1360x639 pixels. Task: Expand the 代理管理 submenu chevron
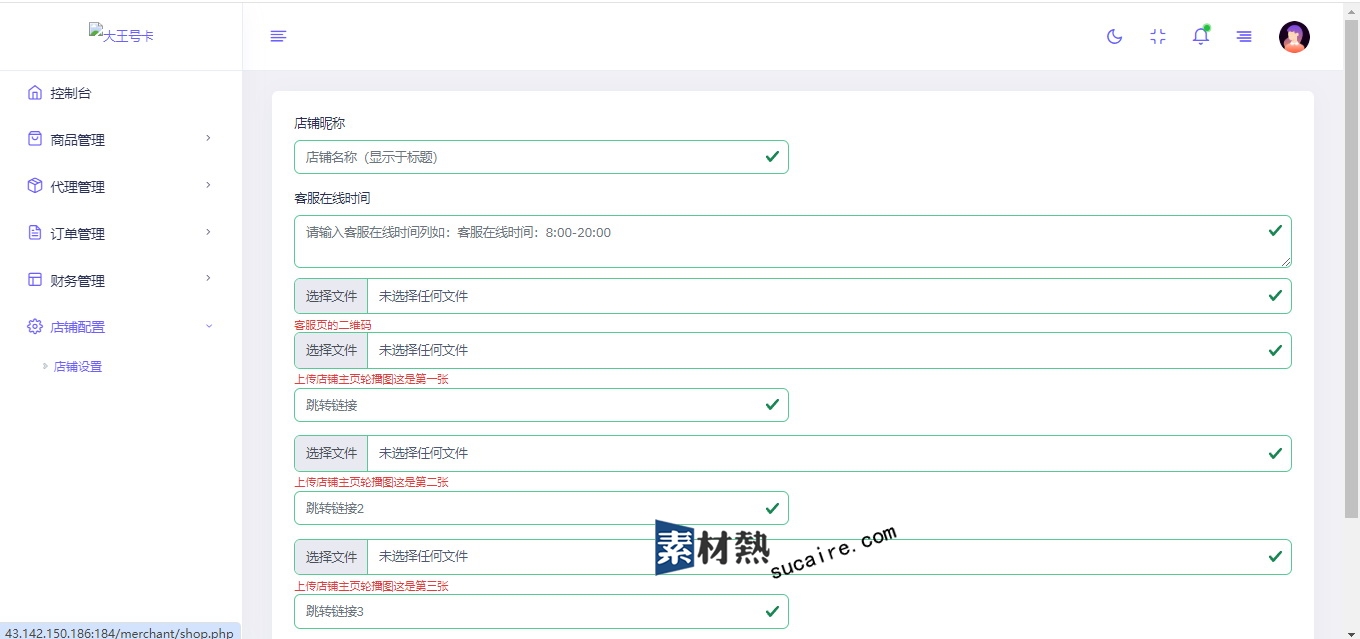208,185
